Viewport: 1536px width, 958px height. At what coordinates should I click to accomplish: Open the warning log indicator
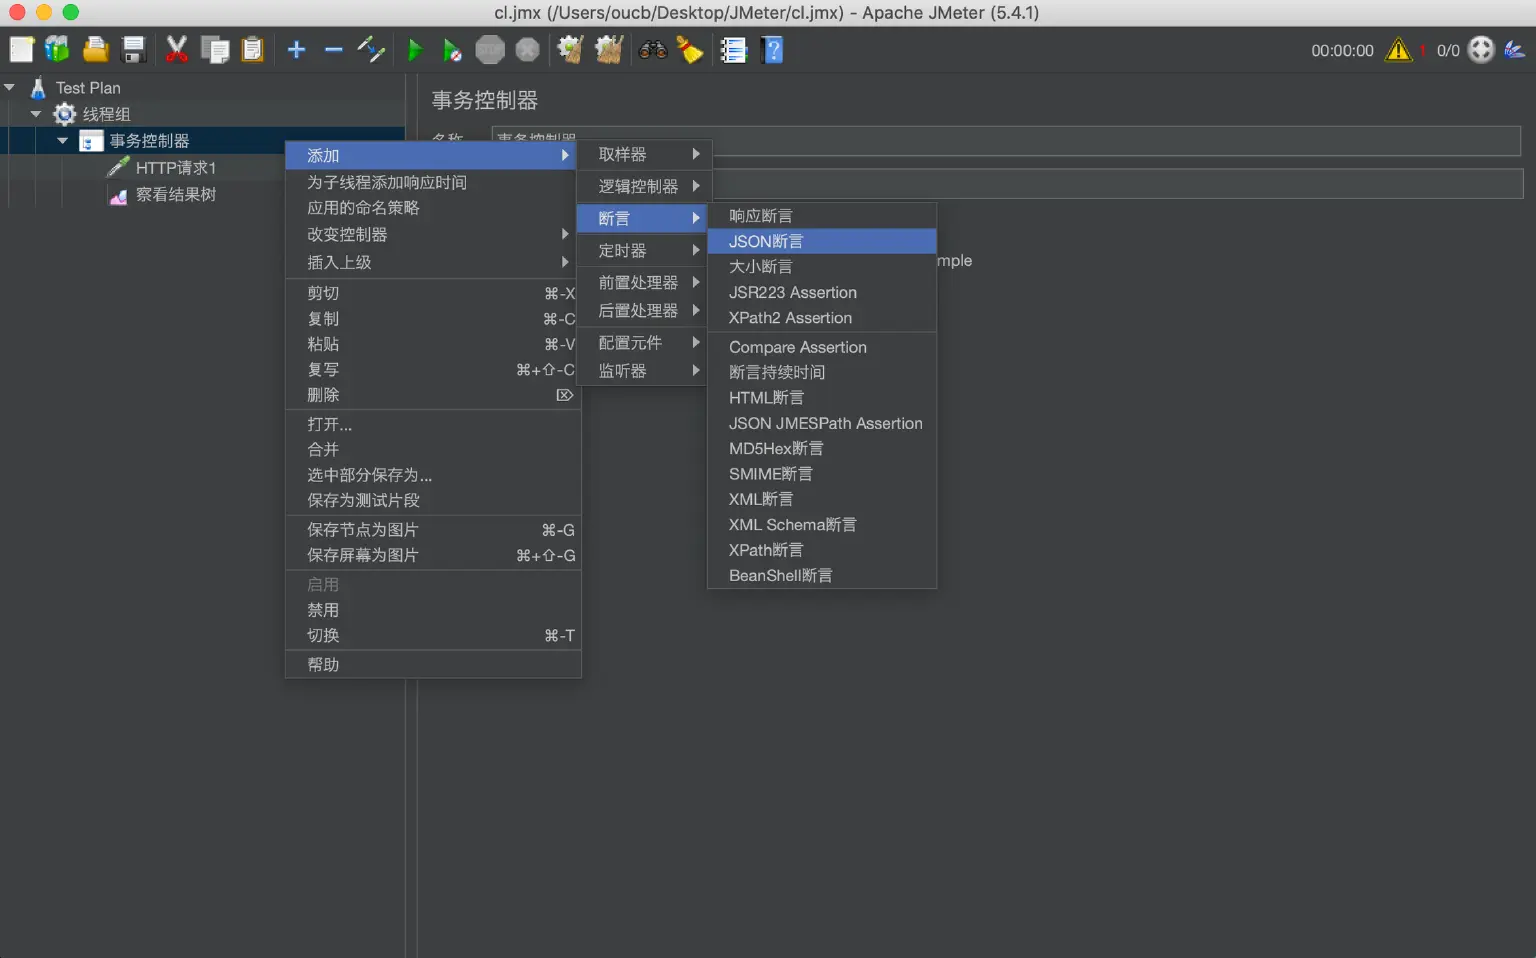(1399, 49)
